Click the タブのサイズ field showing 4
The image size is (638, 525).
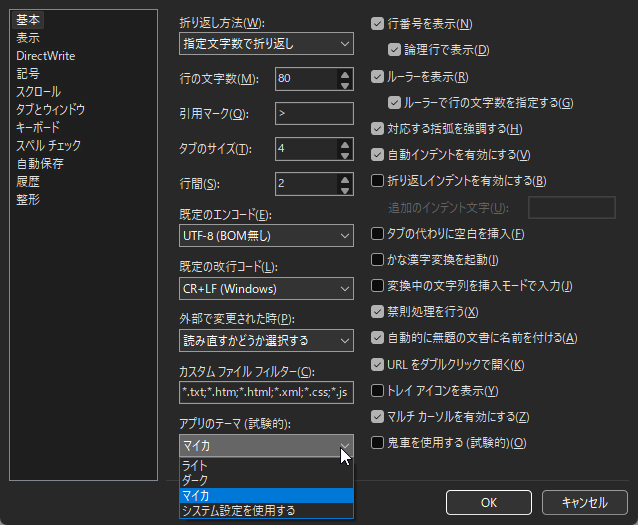click(x=306, y=149)
